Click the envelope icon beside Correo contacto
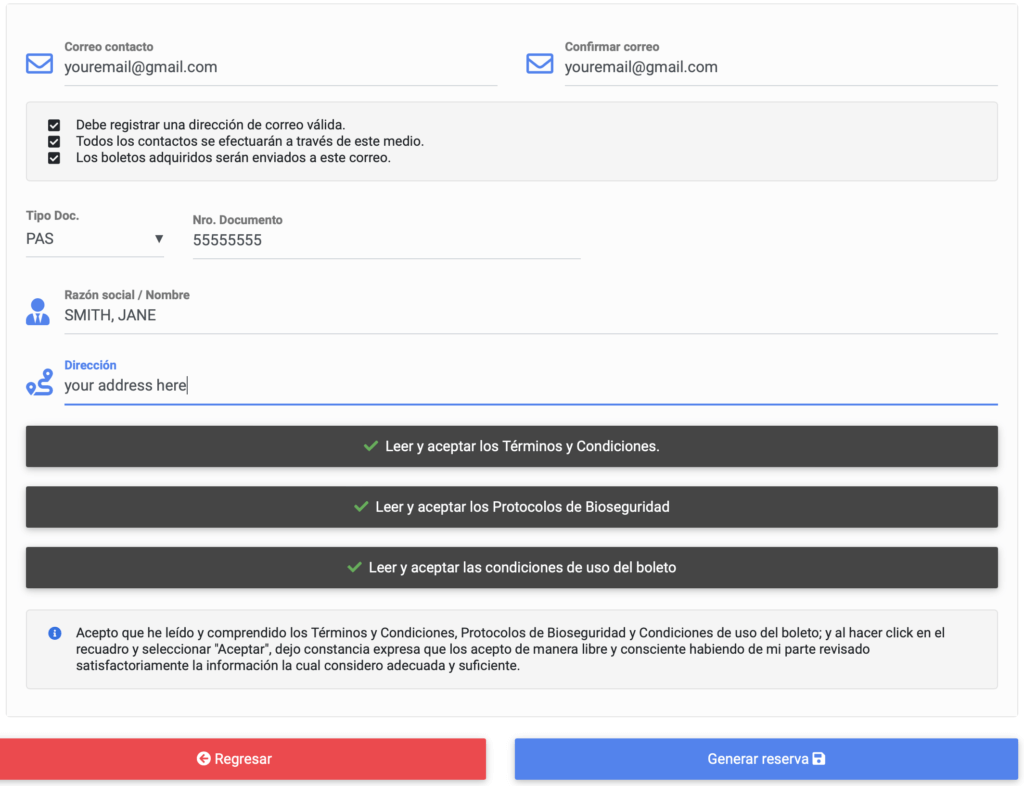This screenshot has height=786, width=1024. coord(39,63)
